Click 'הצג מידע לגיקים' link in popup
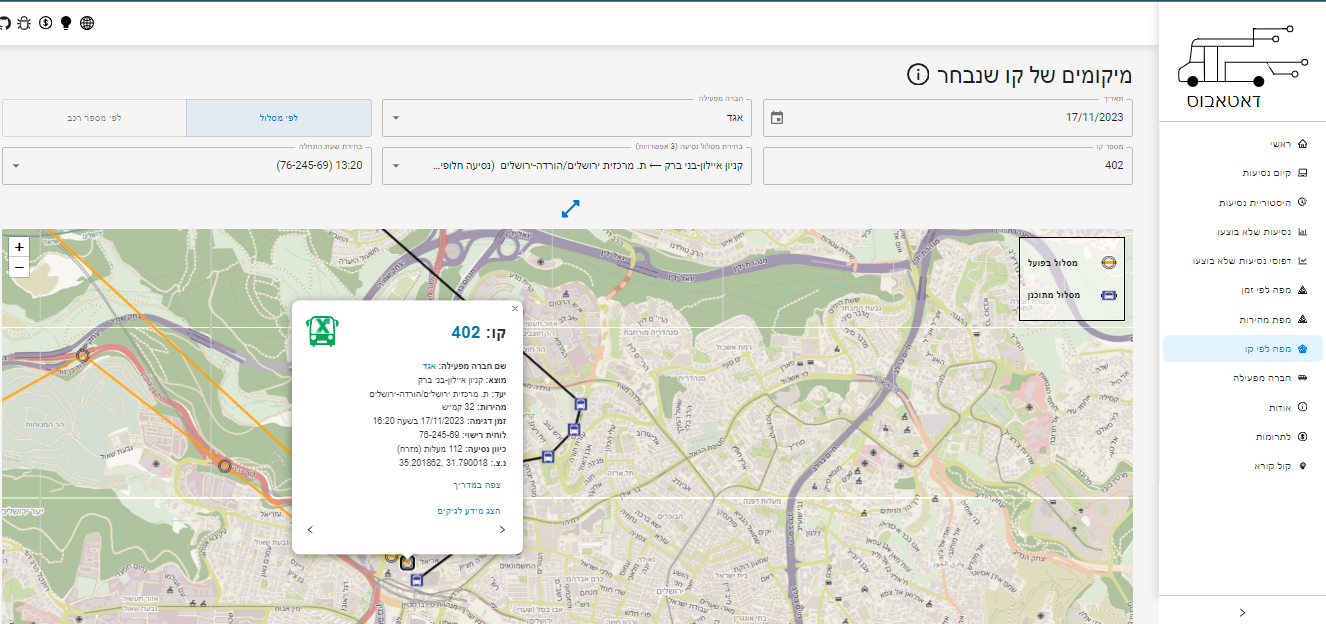The image size is (1326, 624). 468,511
